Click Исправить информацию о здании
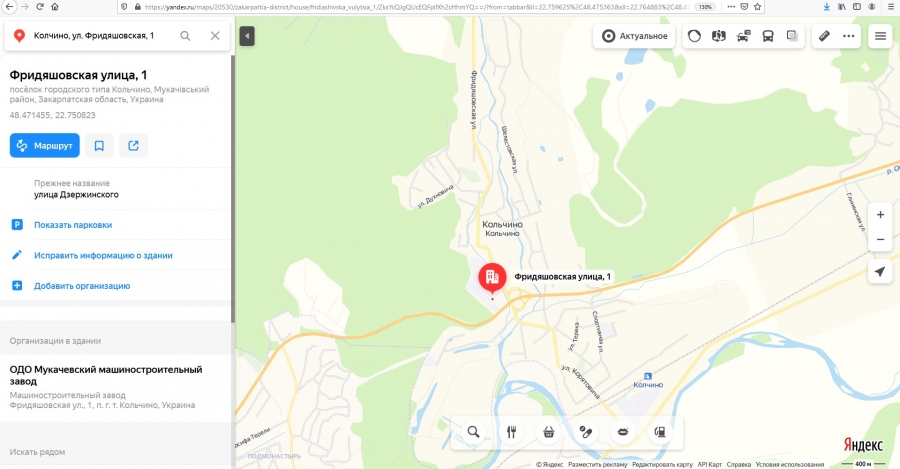Image resolution: width=900 pixels, height=469 pixels. point(103,255)
